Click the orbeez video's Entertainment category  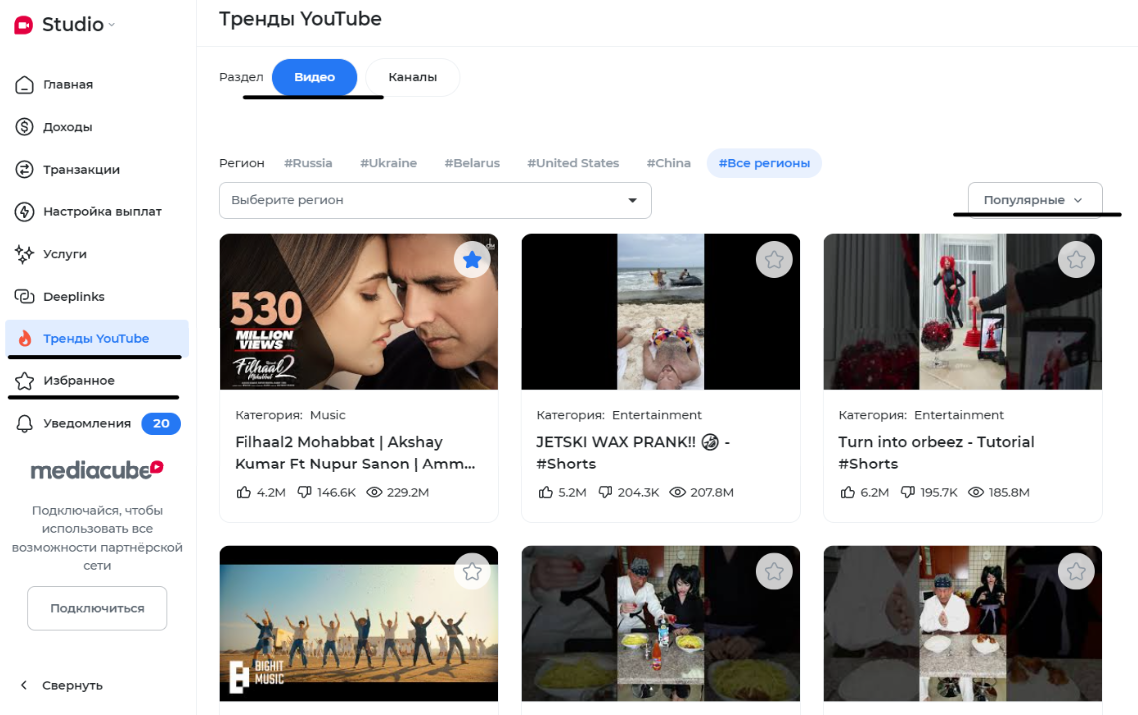959,415
